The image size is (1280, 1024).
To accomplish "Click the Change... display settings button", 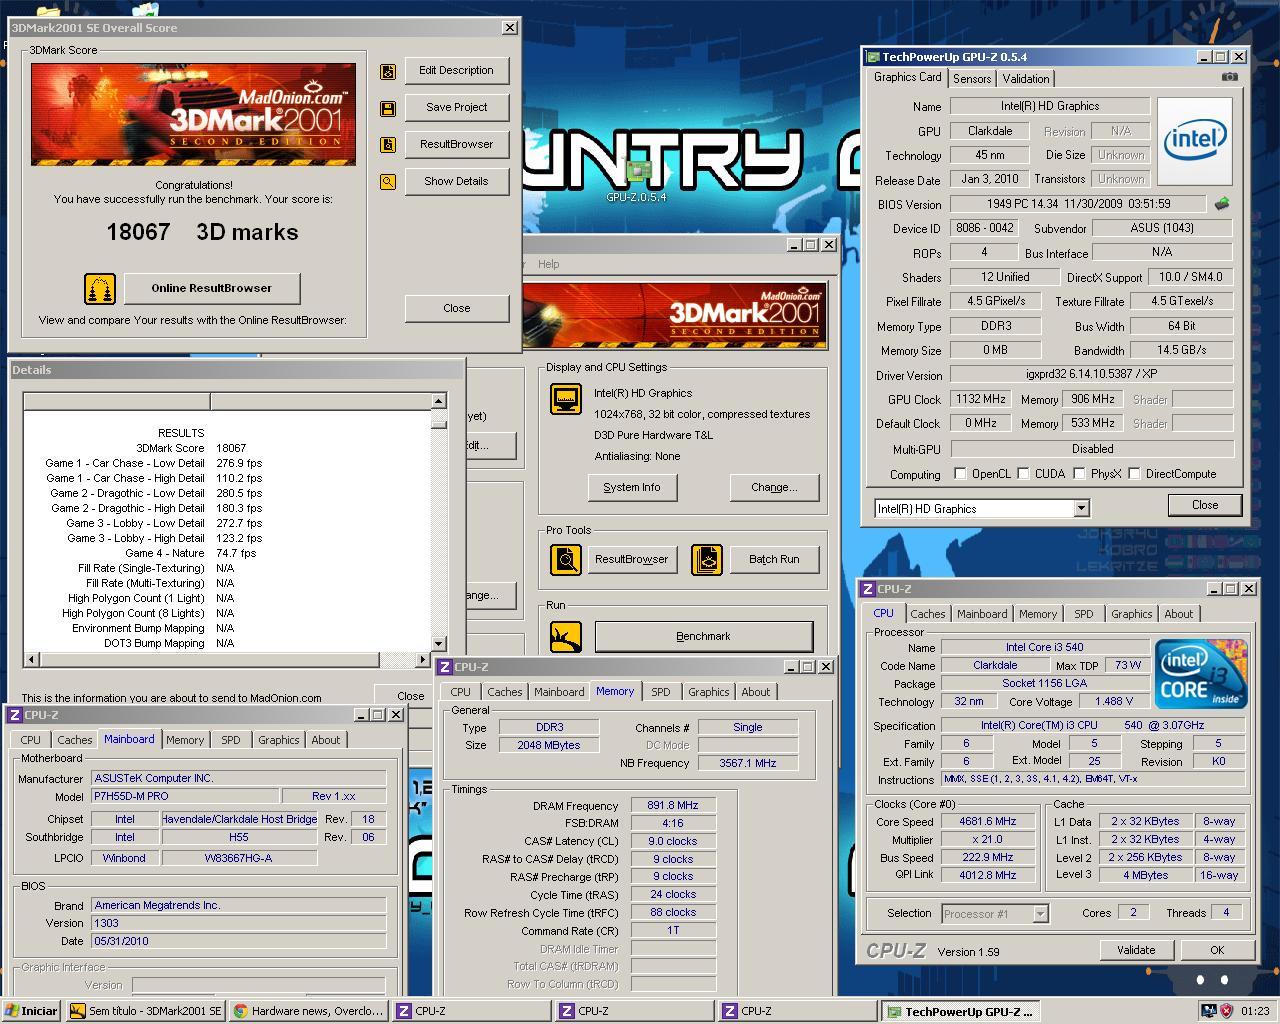I will pyautogui.click(x=774, y=487).
